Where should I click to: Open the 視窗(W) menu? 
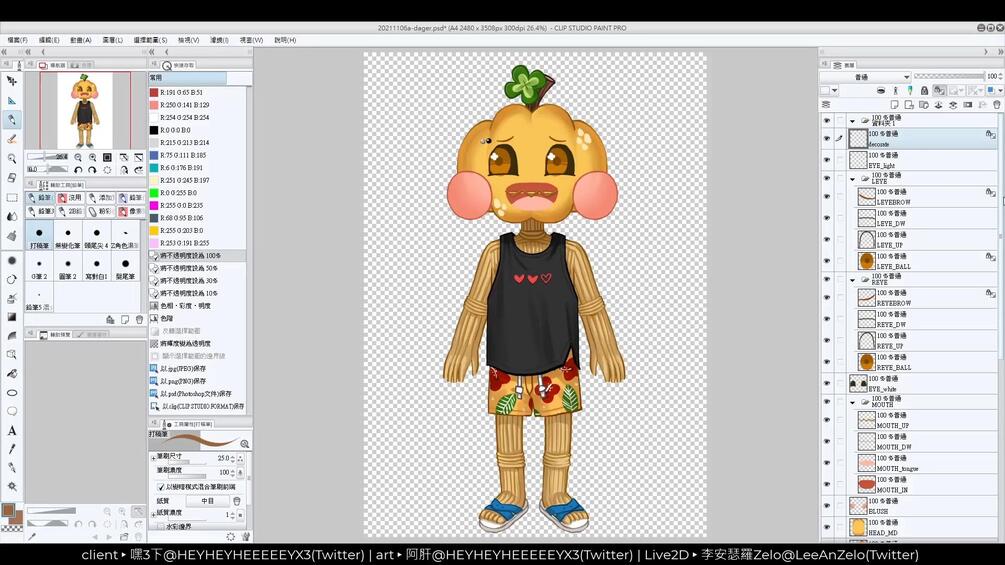pos(251,40)
